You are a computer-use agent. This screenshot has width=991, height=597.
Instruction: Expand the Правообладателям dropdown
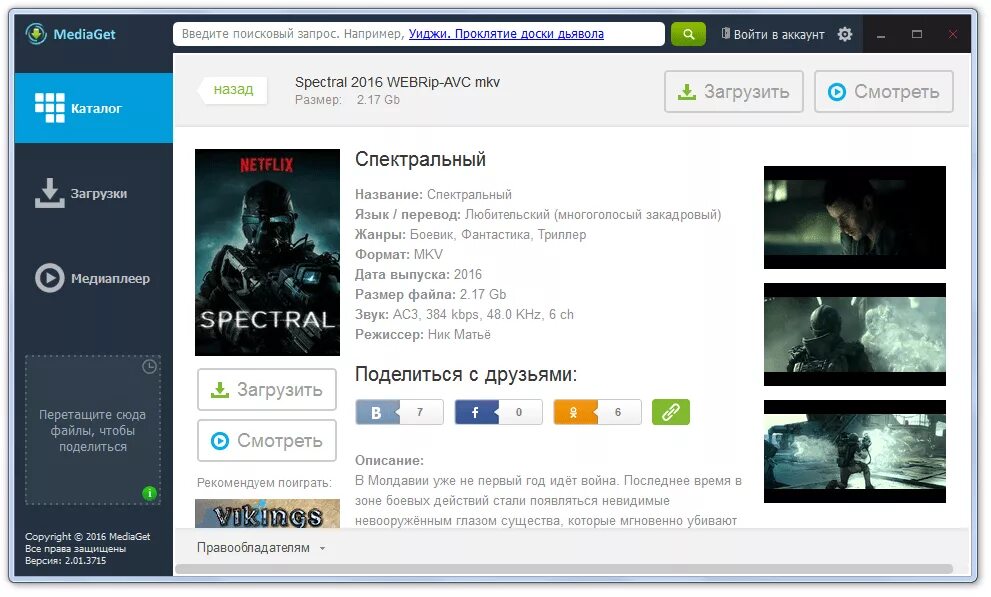(260, 548)
